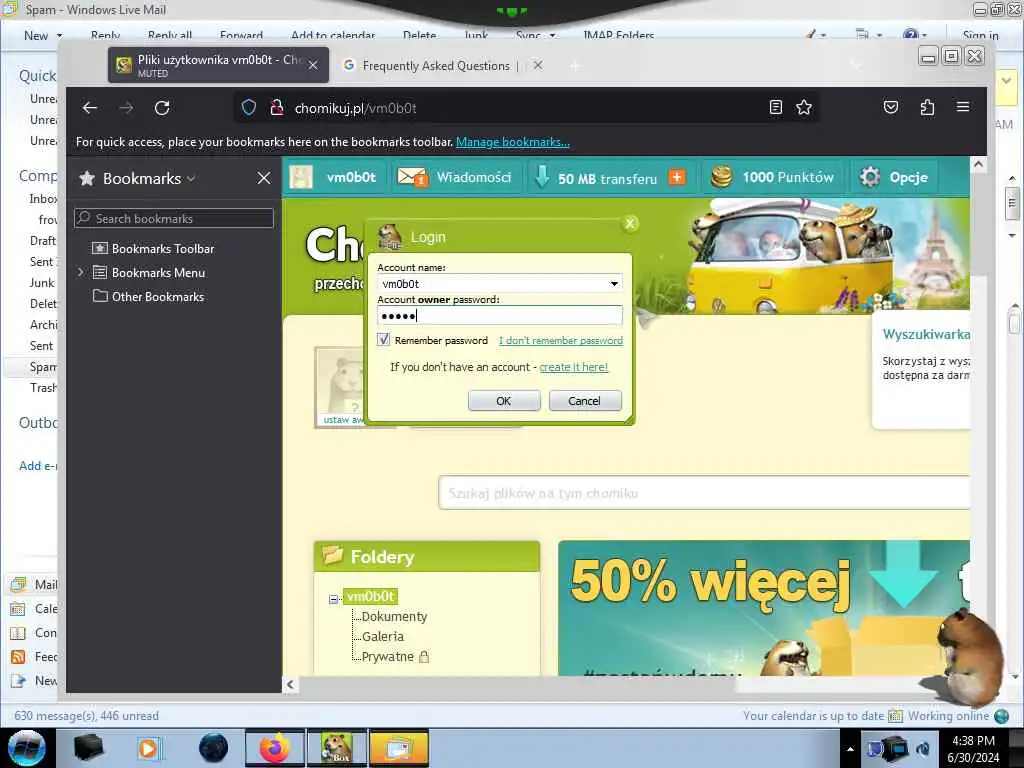The height and width of the screenshot is (768, 1024).
Task: Open the Prywatne locked folder
Action: [x=394, y=656]
